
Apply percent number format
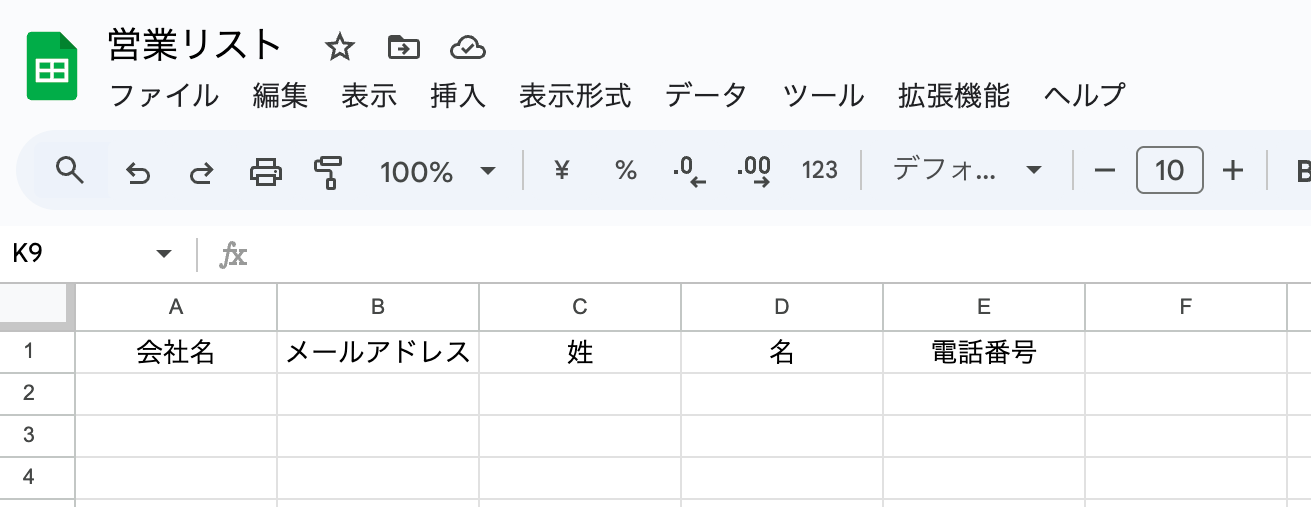tap(626, 171)
